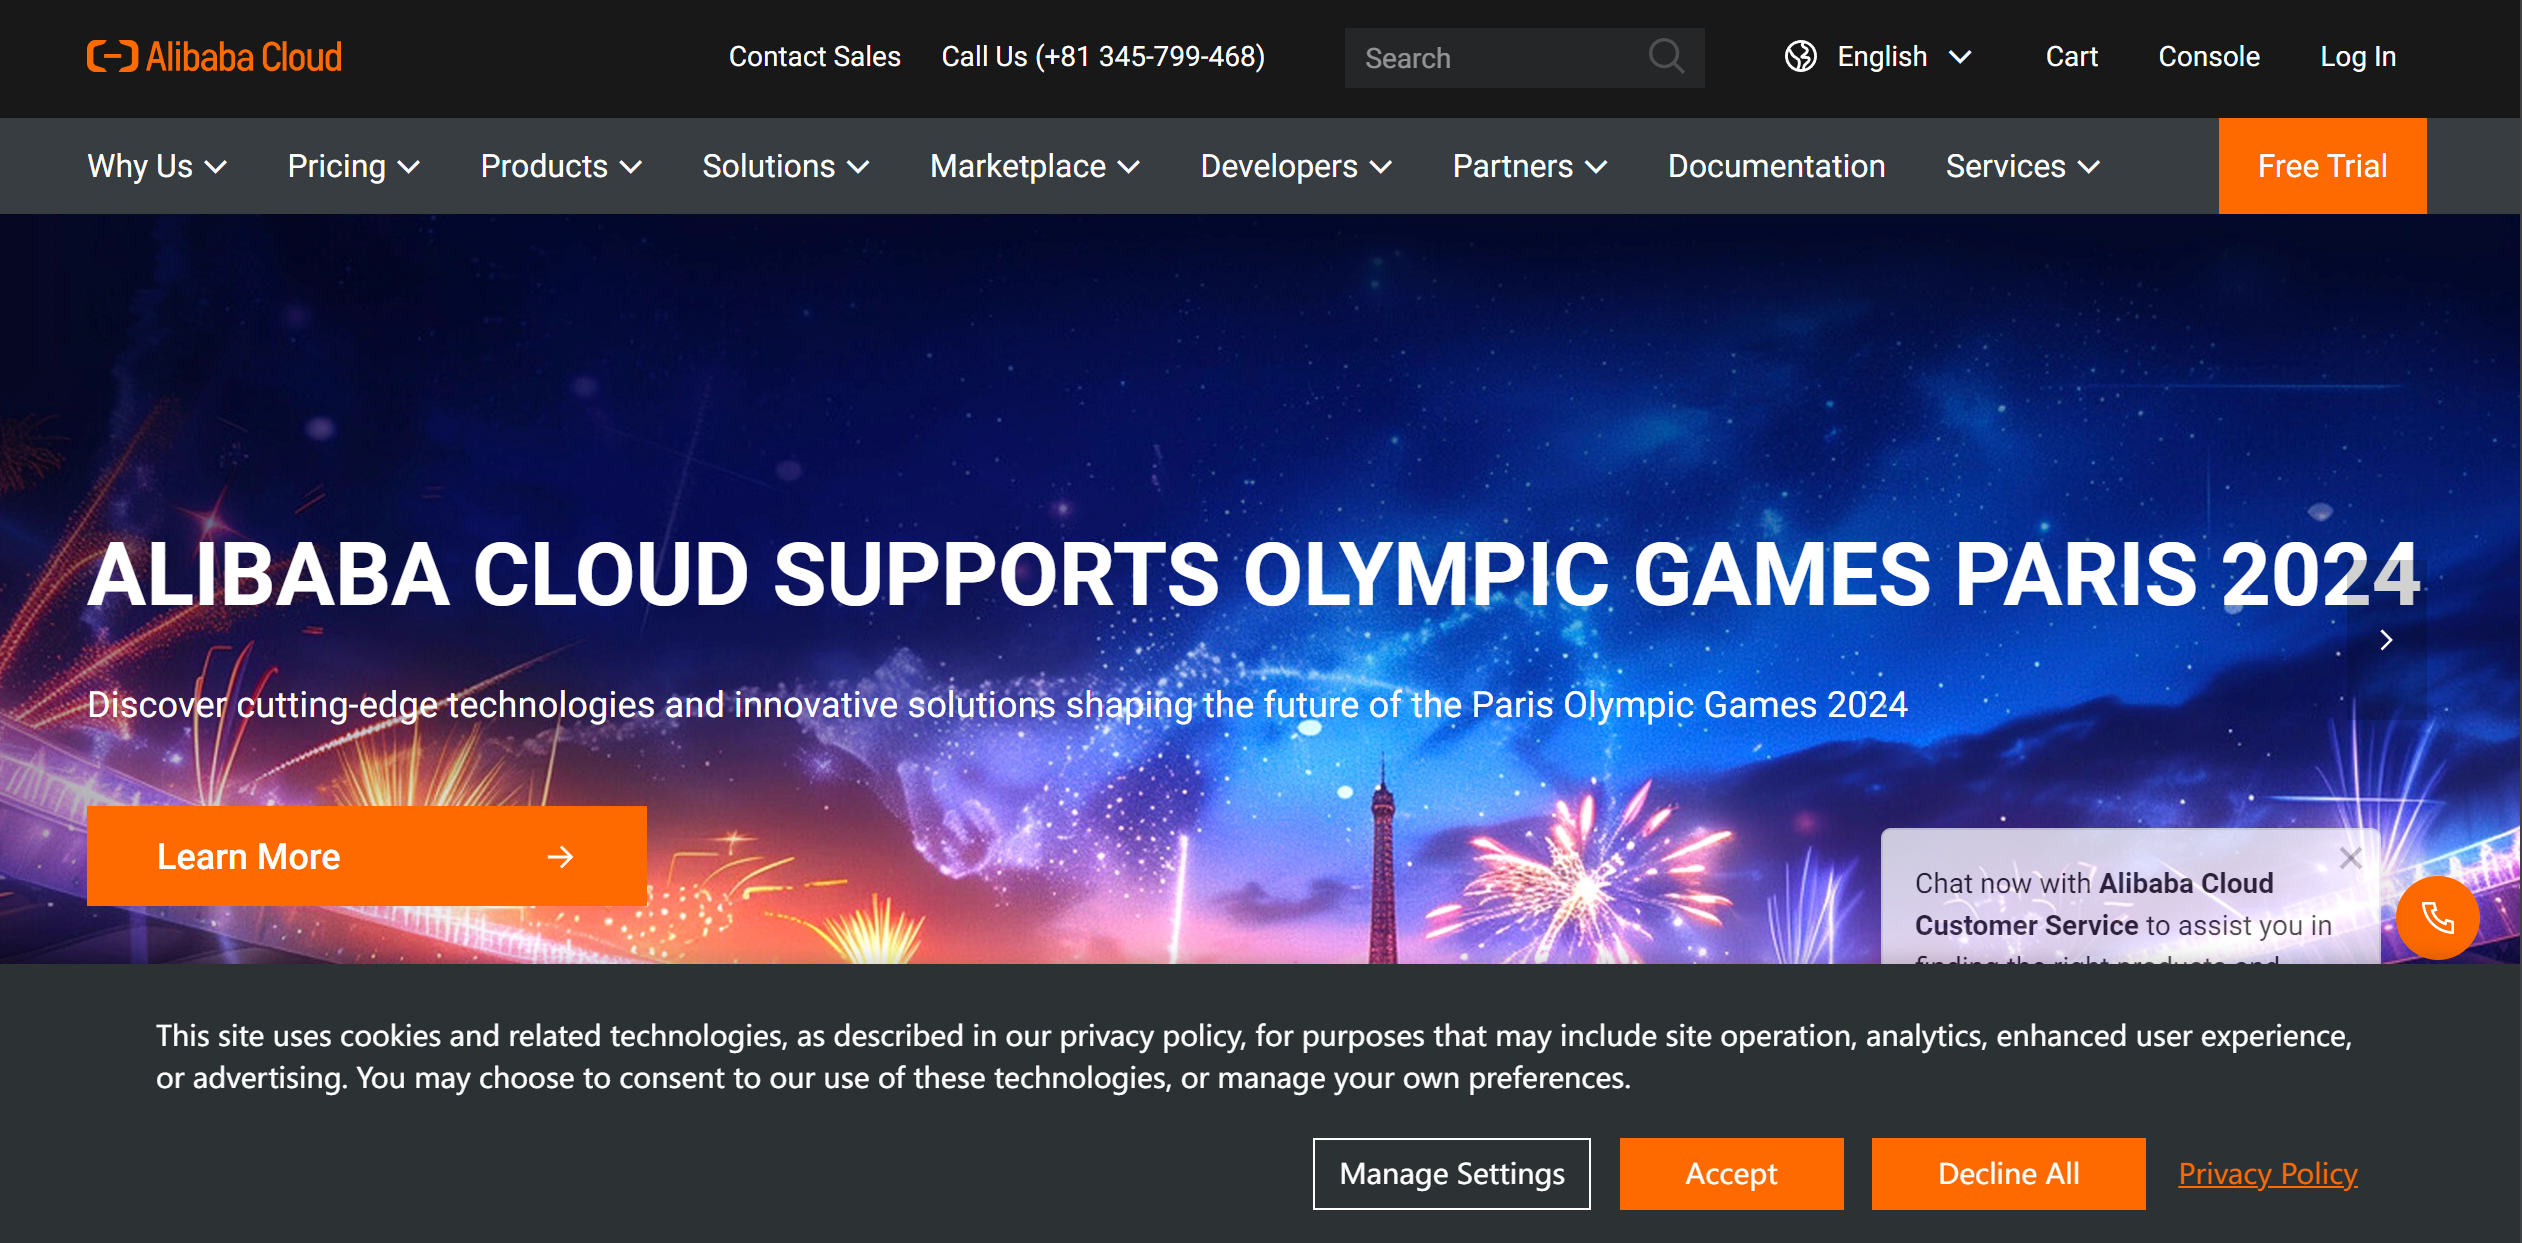
Task: Expand the Products menu
Action: pos(560,166)
